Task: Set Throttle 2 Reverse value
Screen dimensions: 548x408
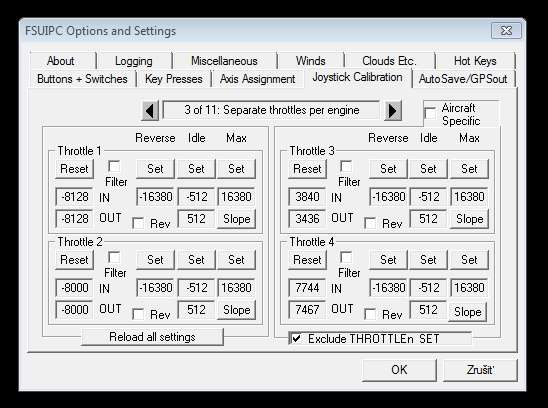Action: pos(155,260)
